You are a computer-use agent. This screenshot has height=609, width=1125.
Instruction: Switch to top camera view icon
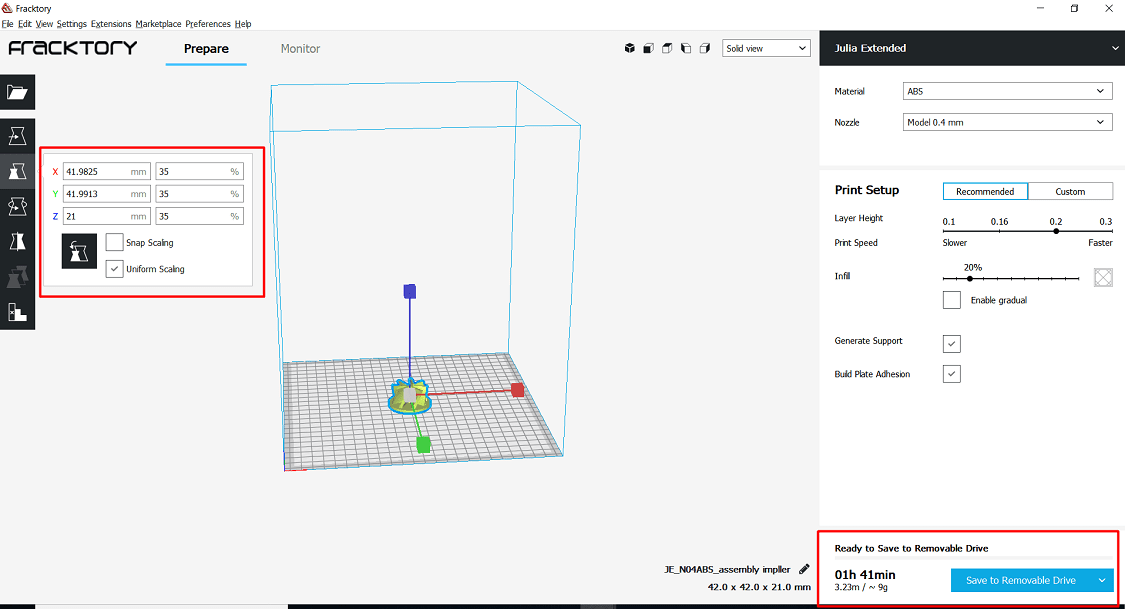tap(667, 48)
